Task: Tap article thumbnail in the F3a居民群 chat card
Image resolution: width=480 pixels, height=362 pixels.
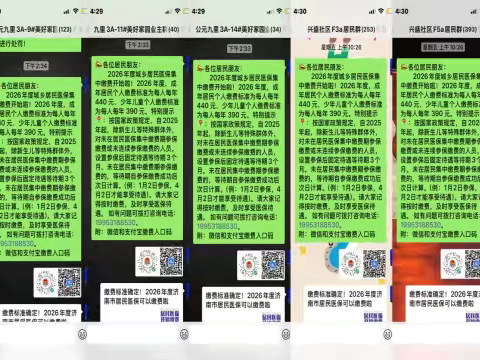Action: pos(373,317)
